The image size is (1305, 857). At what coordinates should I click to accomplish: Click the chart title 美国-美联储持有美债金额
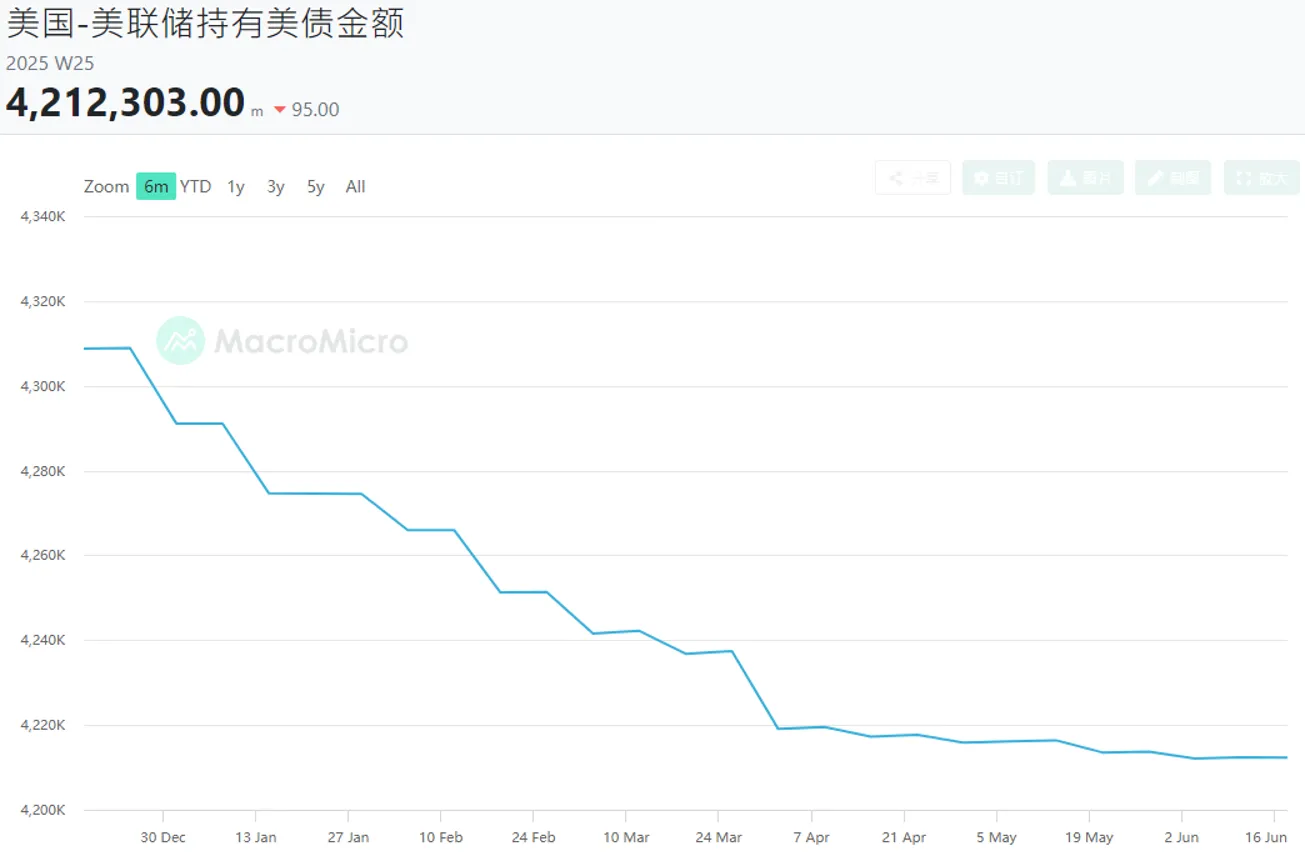pyautogui.click(x=205, y=23)
